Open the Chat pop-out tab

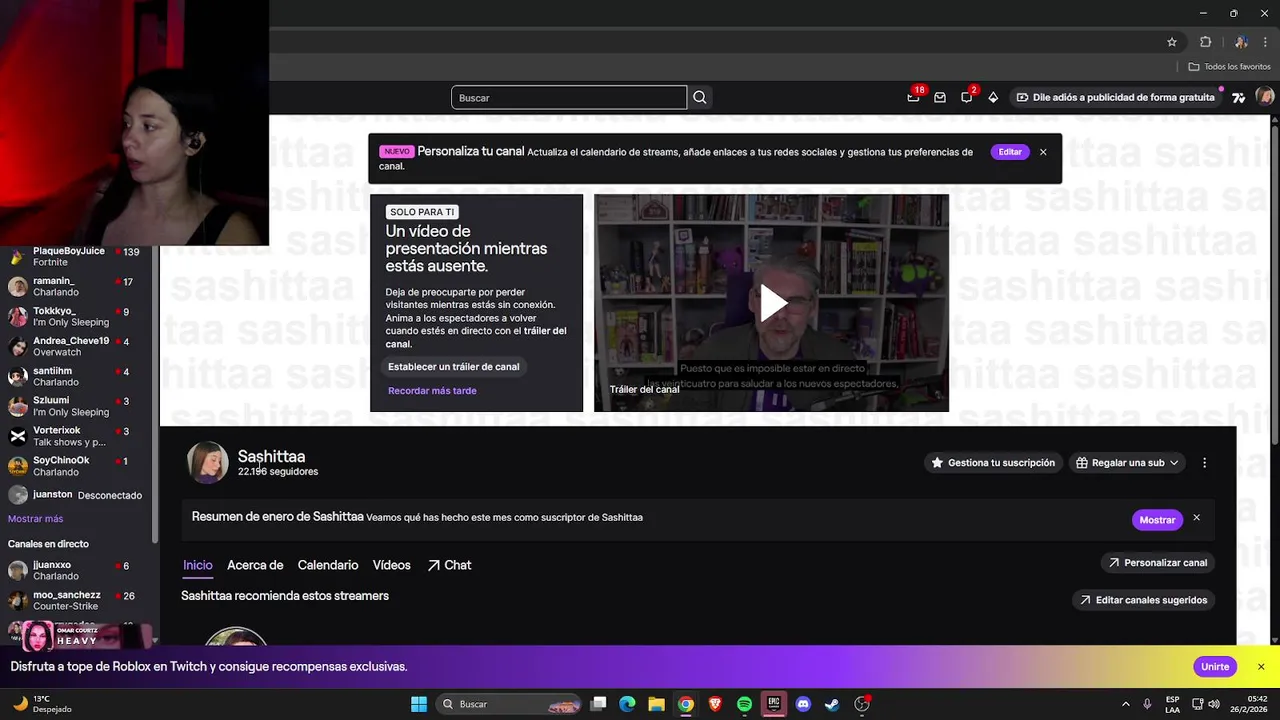pos(449,565)
